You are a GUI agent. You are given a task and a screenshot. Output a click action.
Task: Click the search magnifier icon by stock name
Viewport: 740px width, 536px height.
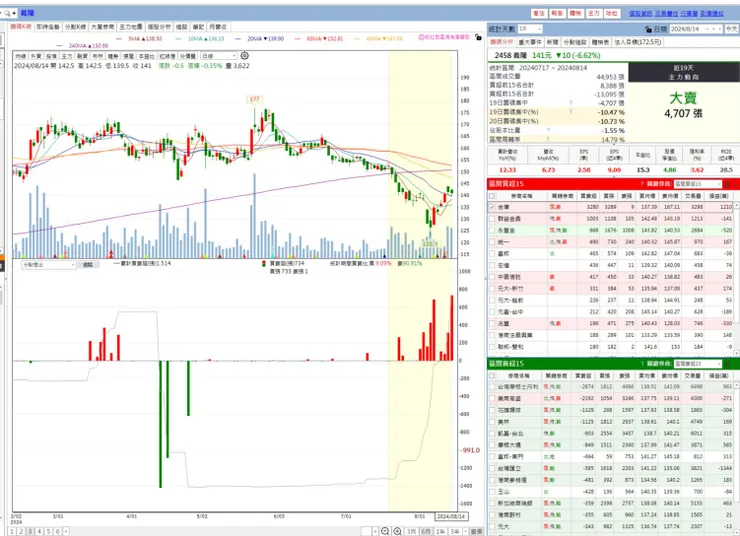coord(7,13)
